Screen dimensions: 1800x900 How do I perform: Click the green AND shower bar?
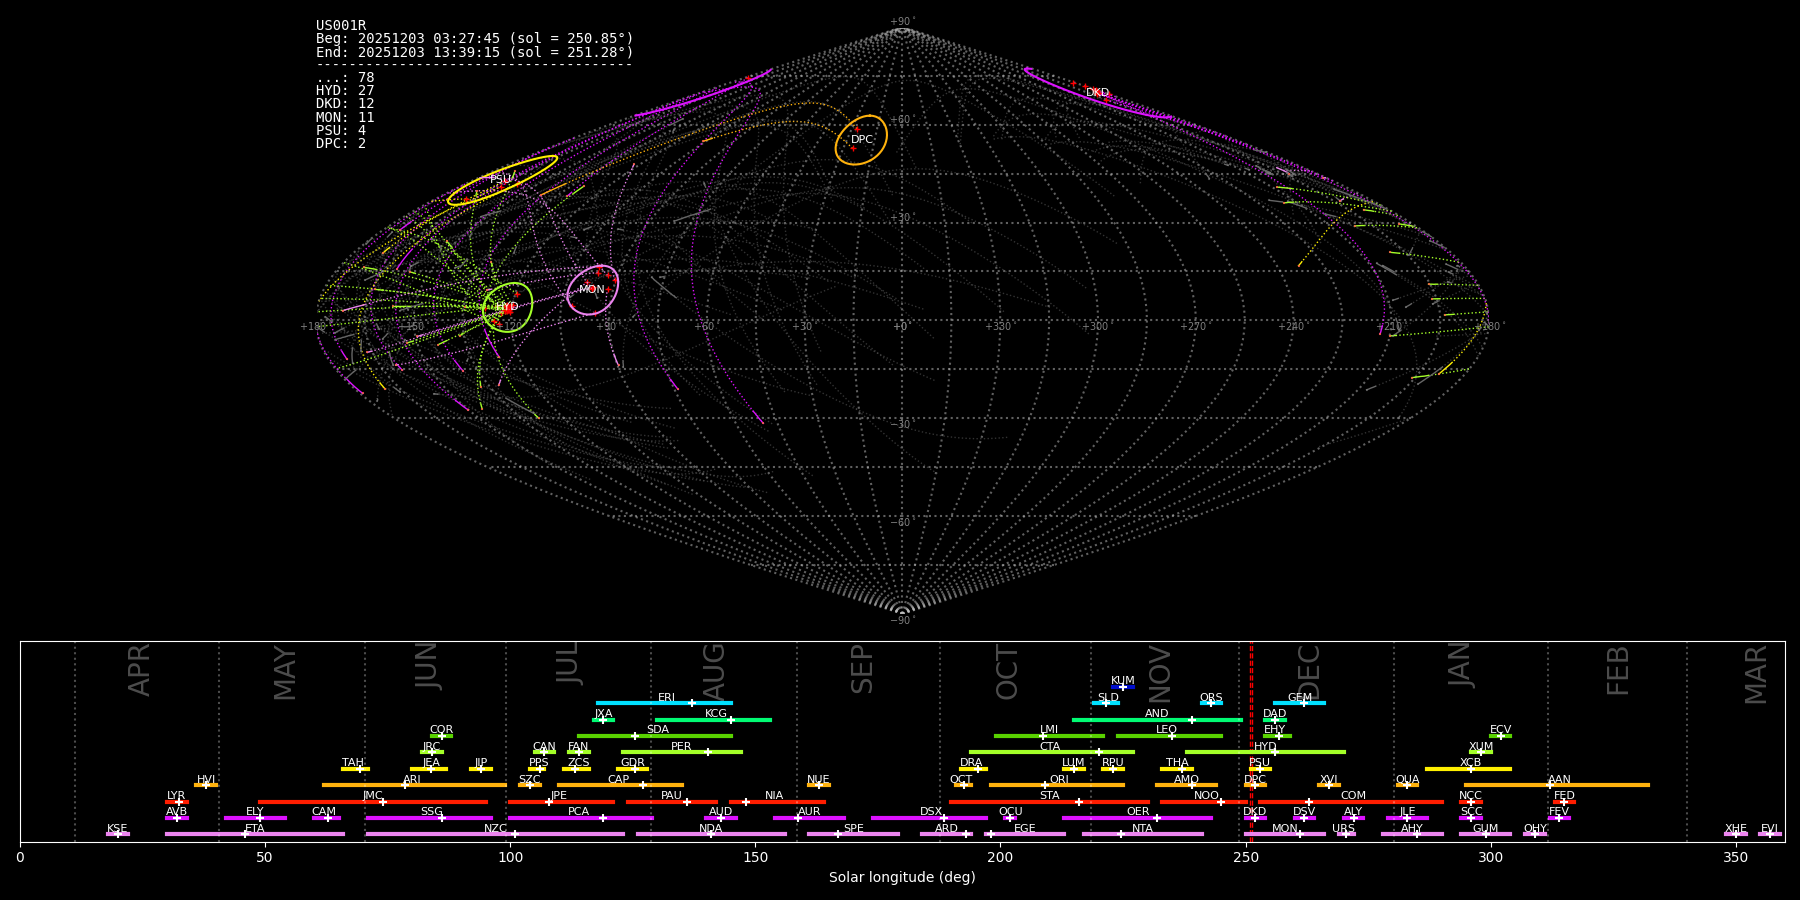[x=1156, y=719]
